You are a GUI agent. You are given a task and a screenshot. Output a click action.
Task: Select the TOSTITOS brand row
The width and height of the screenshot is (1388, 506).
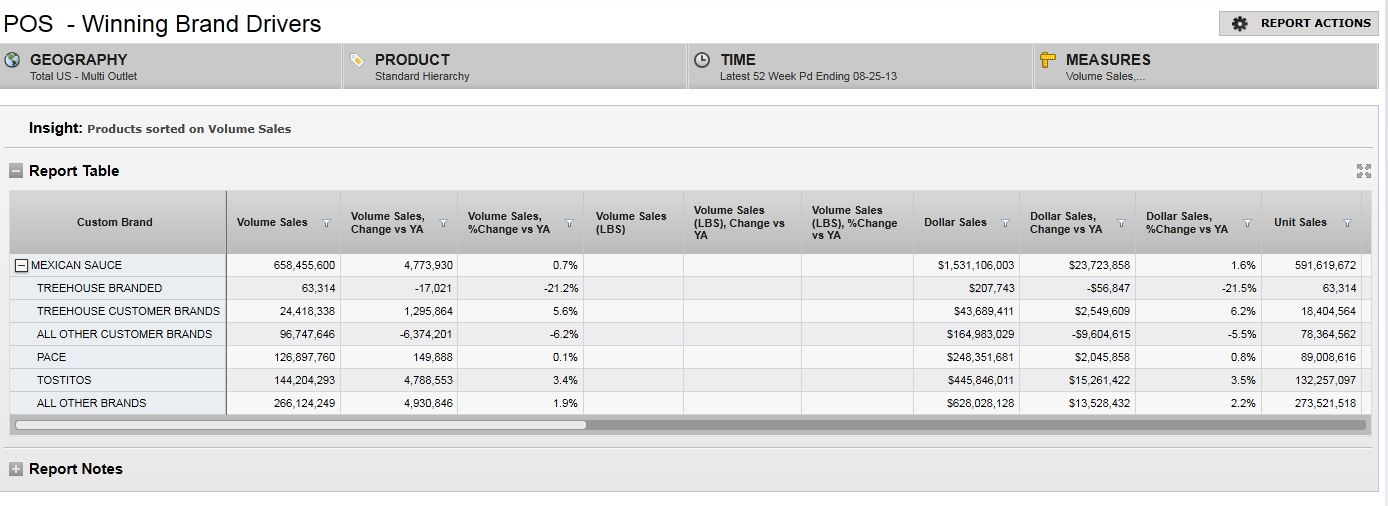tap(64, 380)
